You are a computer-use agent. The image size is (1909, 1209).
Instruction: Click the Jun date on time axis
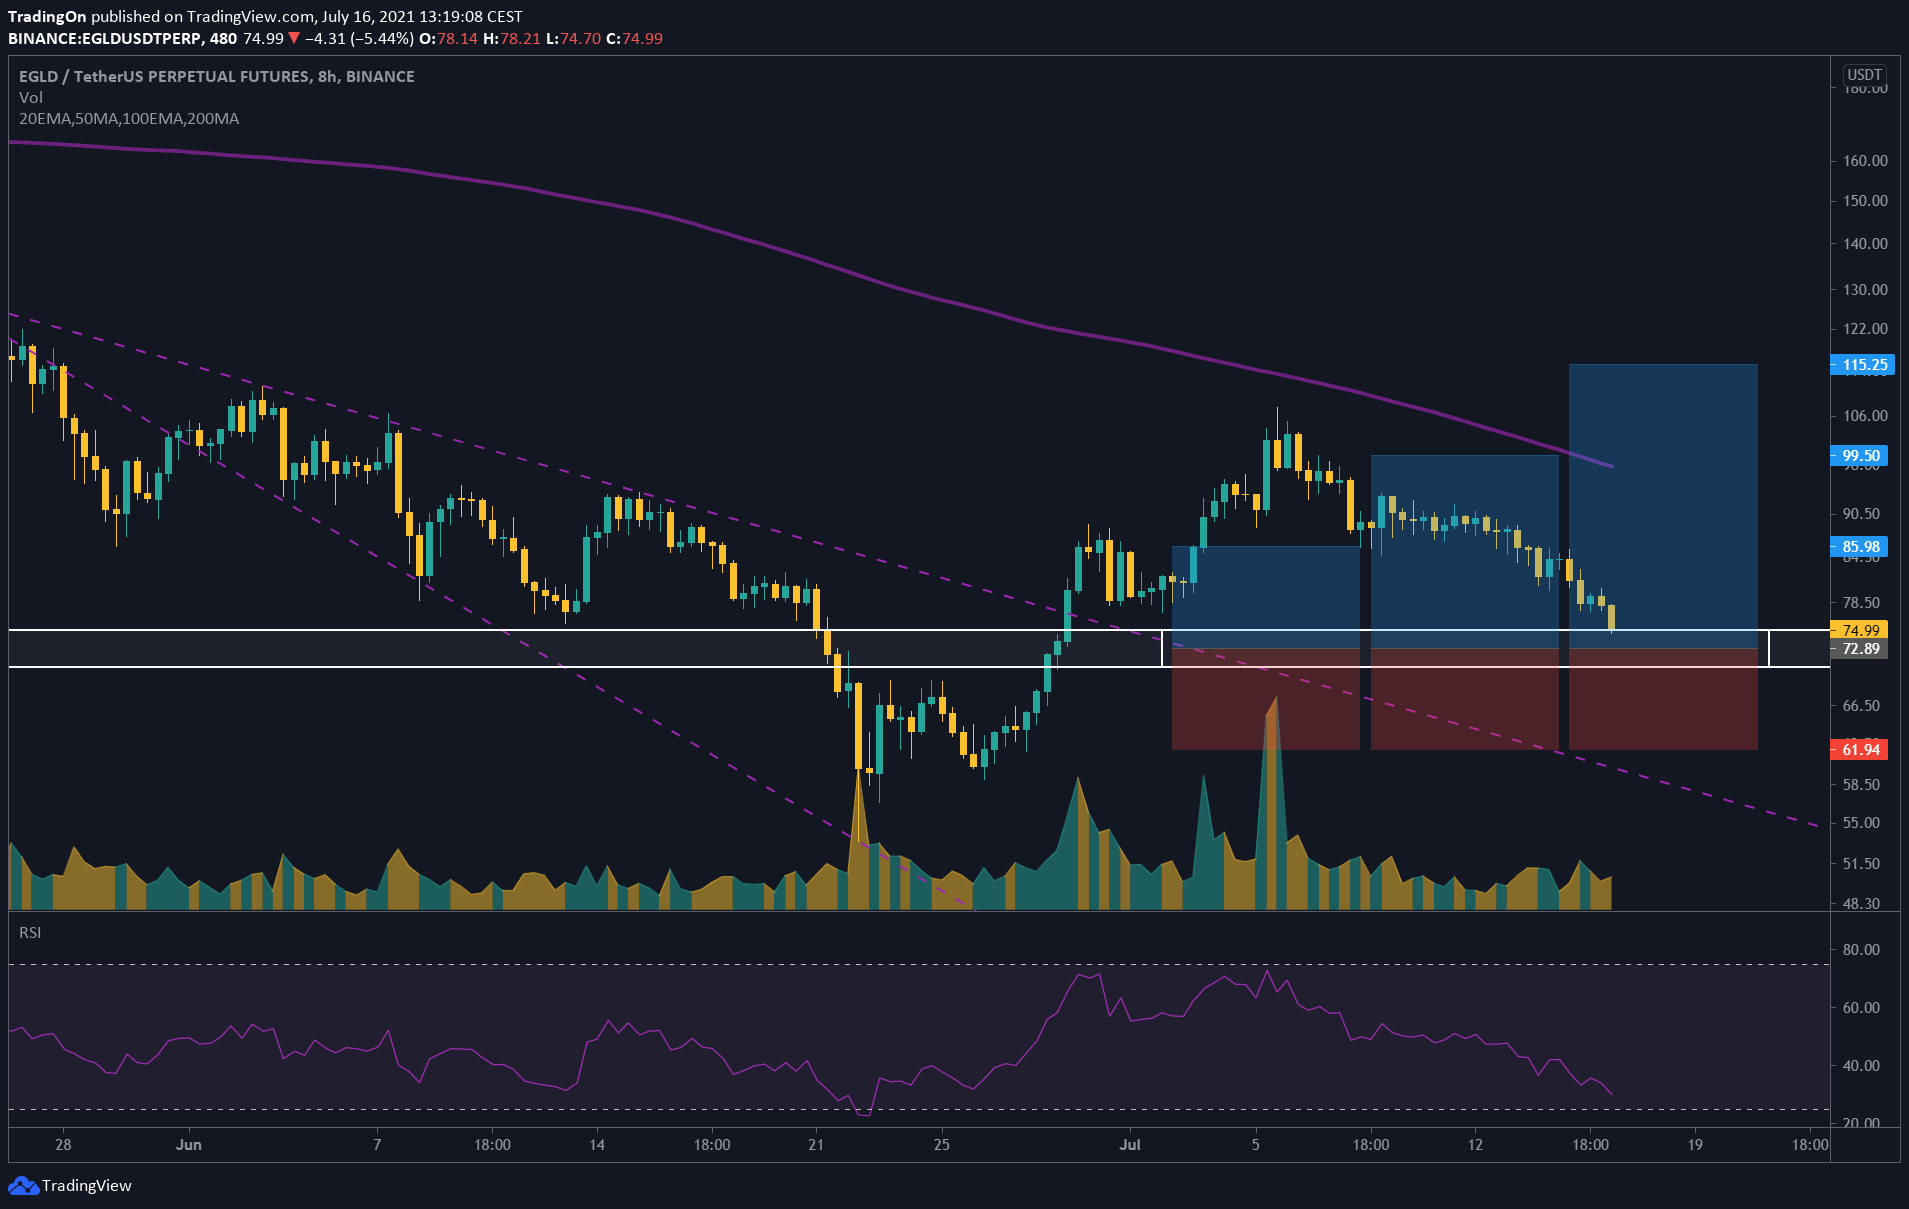coord(188,1144)
